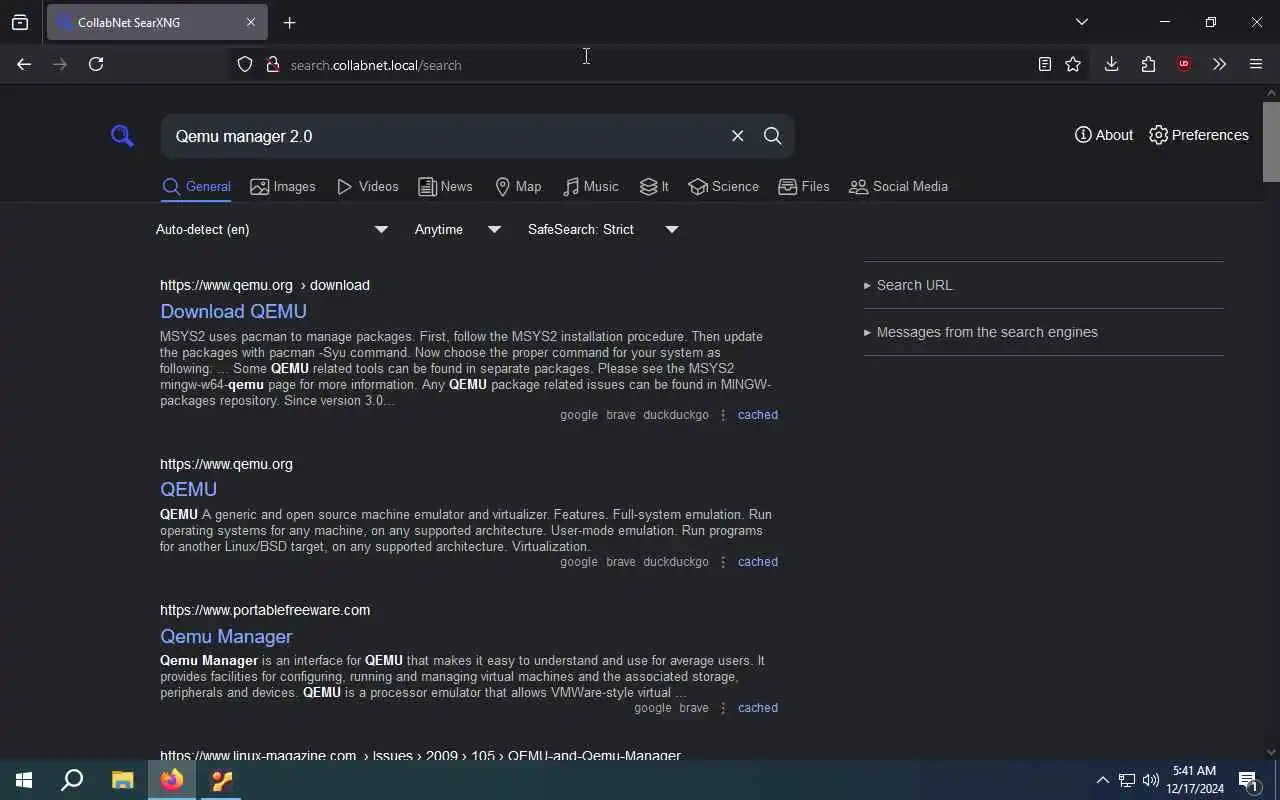Image resolution: width=1280 pixels, height=800 pixels.
Task: Open the Windows Start menu
Action: click(24, 780)
